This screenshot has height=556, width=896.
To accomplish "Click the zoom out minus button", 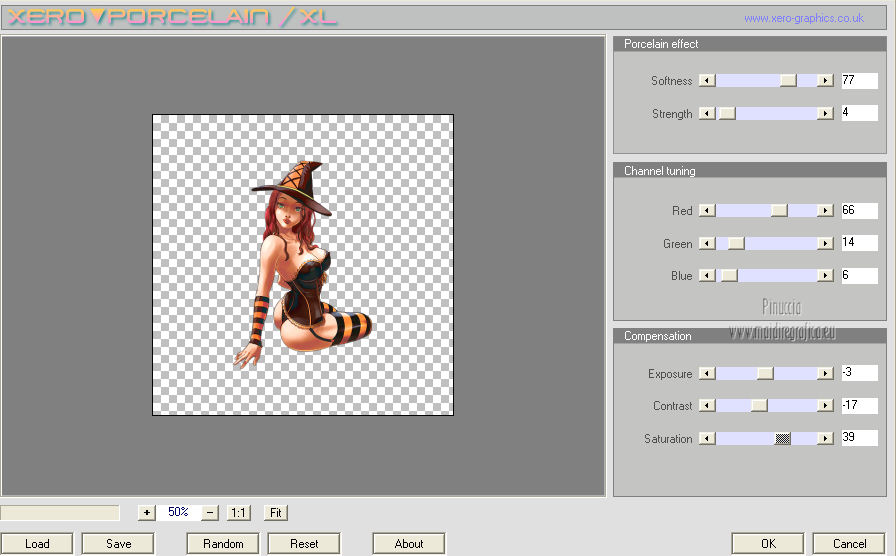I will (x=210, y=512).
